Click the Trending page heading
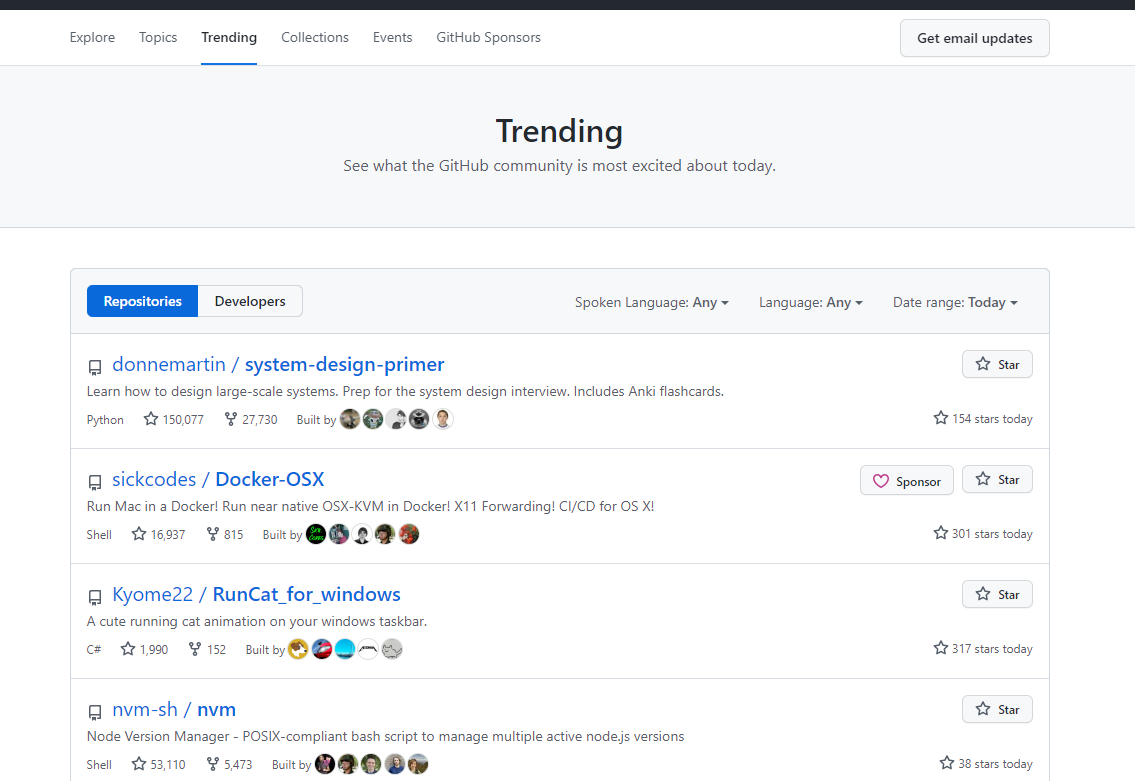1135x781 pixels. coord(559,131)
